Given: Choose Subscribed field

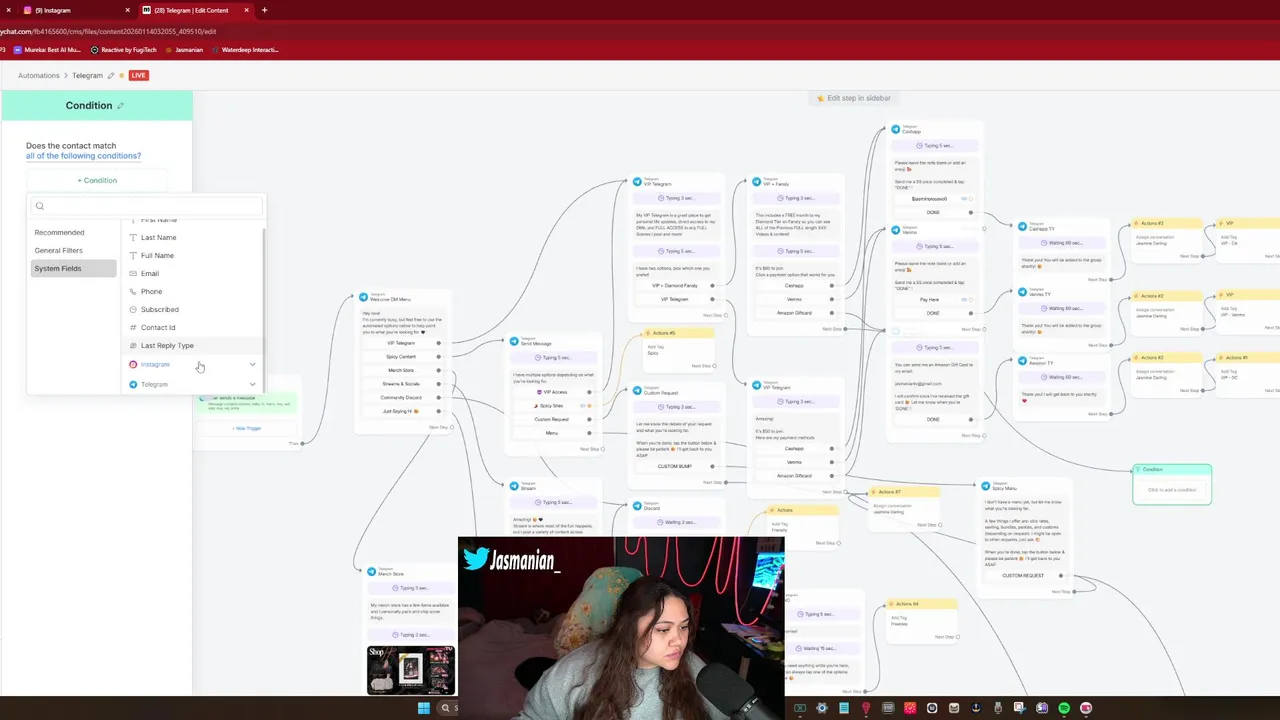Looking at the screenshot, I should pyautogui.click(x=193, y=310).
